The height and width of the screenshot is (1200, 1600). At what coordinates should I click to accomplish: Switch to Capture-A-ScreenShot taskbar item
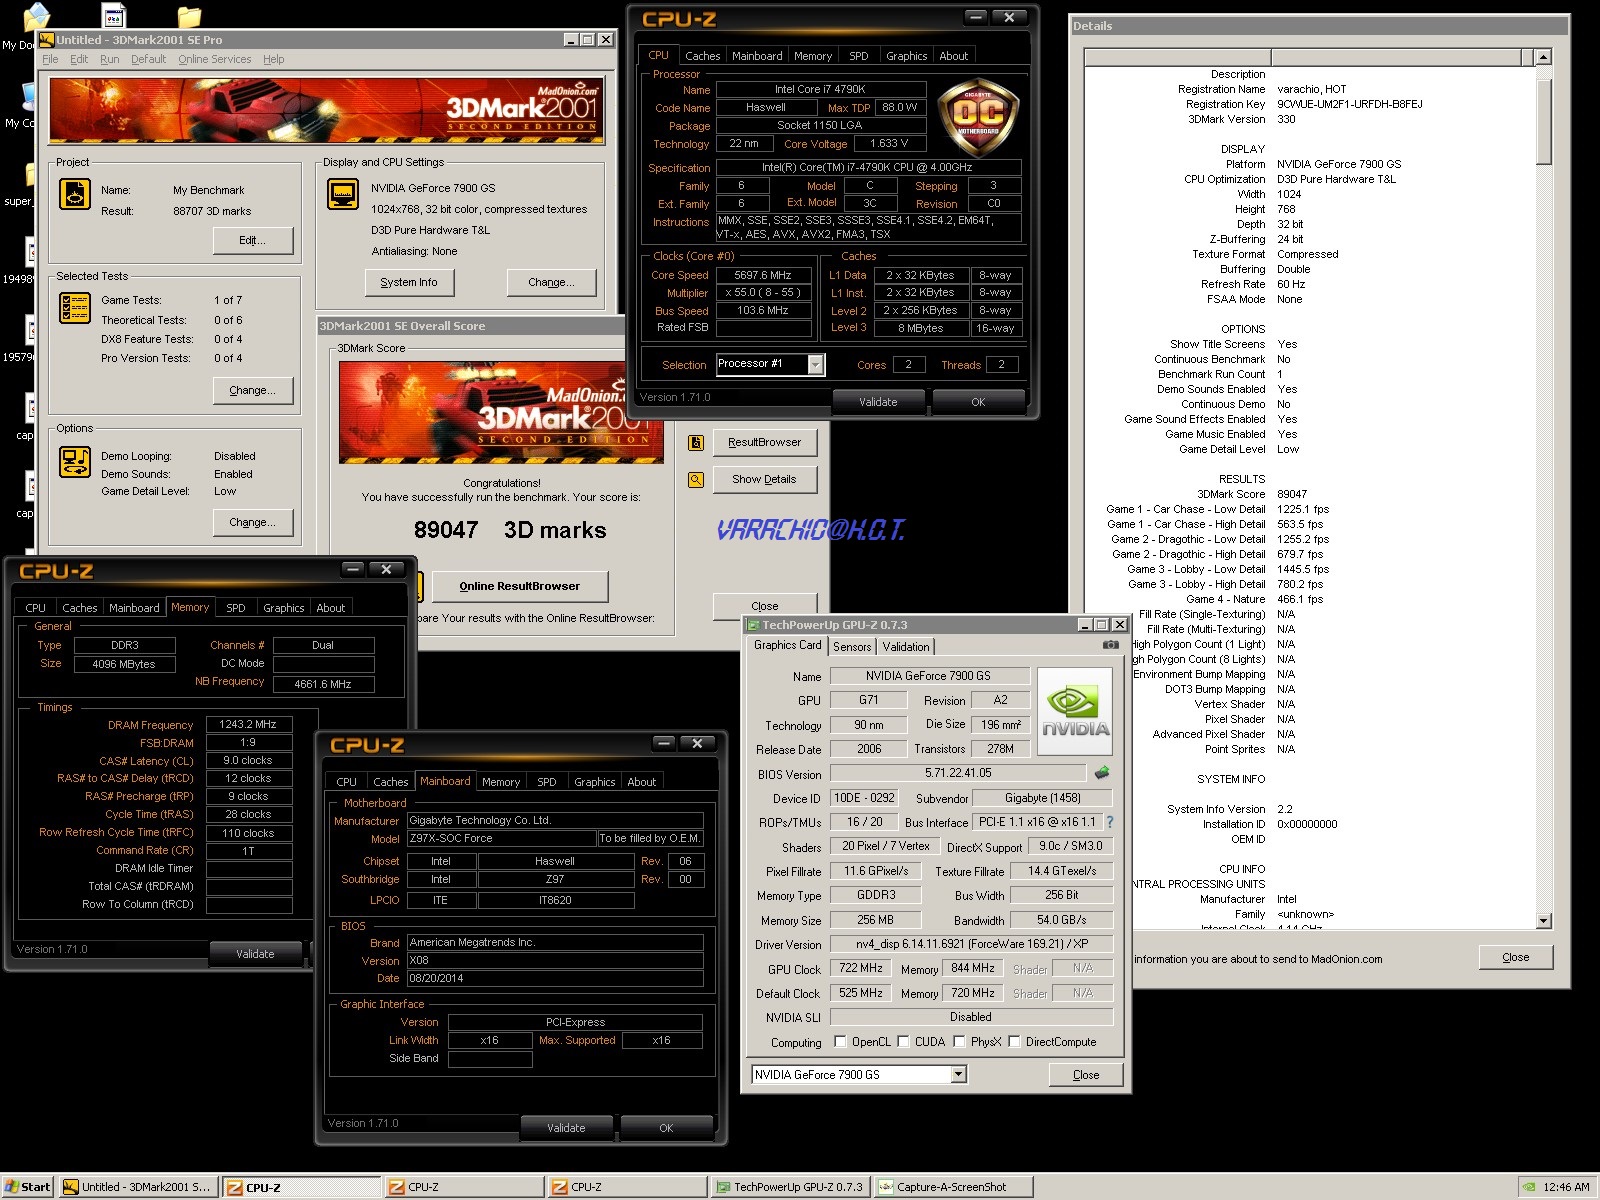(953, 1187)
